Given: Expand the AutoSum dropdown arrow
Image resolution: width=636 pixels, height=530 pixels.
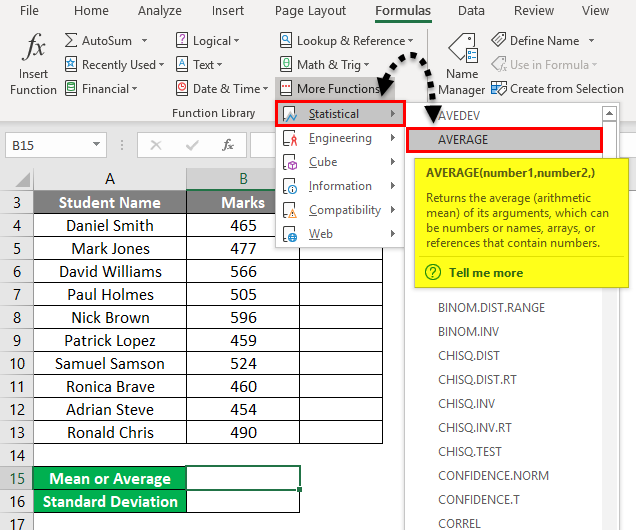Looking at the screenshot, I should (144, 41).
